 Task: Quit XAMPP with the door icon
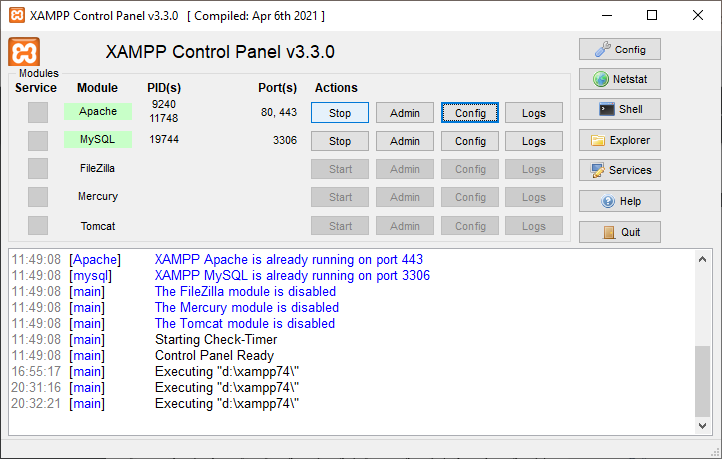(x=620, y=232)
